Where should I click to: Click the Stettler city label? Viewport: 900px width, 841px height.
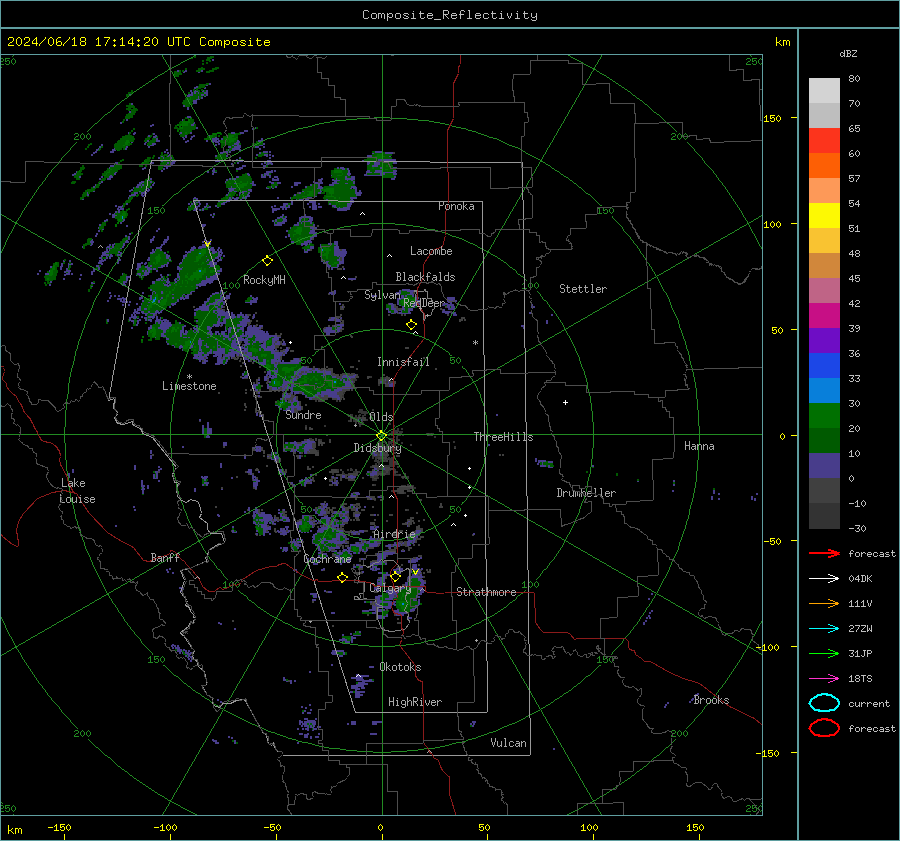click(x=583, y=289)
